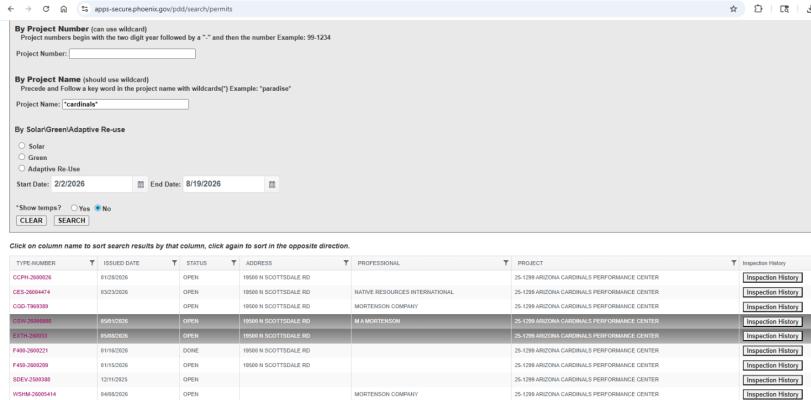Open the ADDRESS column filter icon
Image resolution: width=811 pixels, height=400 pixels.
pos(346,263)
